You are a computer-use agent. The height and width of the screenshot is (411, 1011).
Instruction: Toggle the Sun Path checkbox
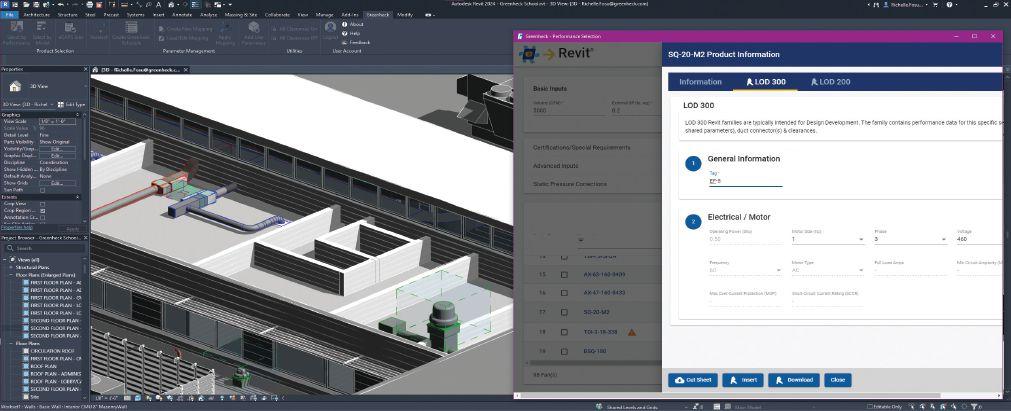click(43, 190)
